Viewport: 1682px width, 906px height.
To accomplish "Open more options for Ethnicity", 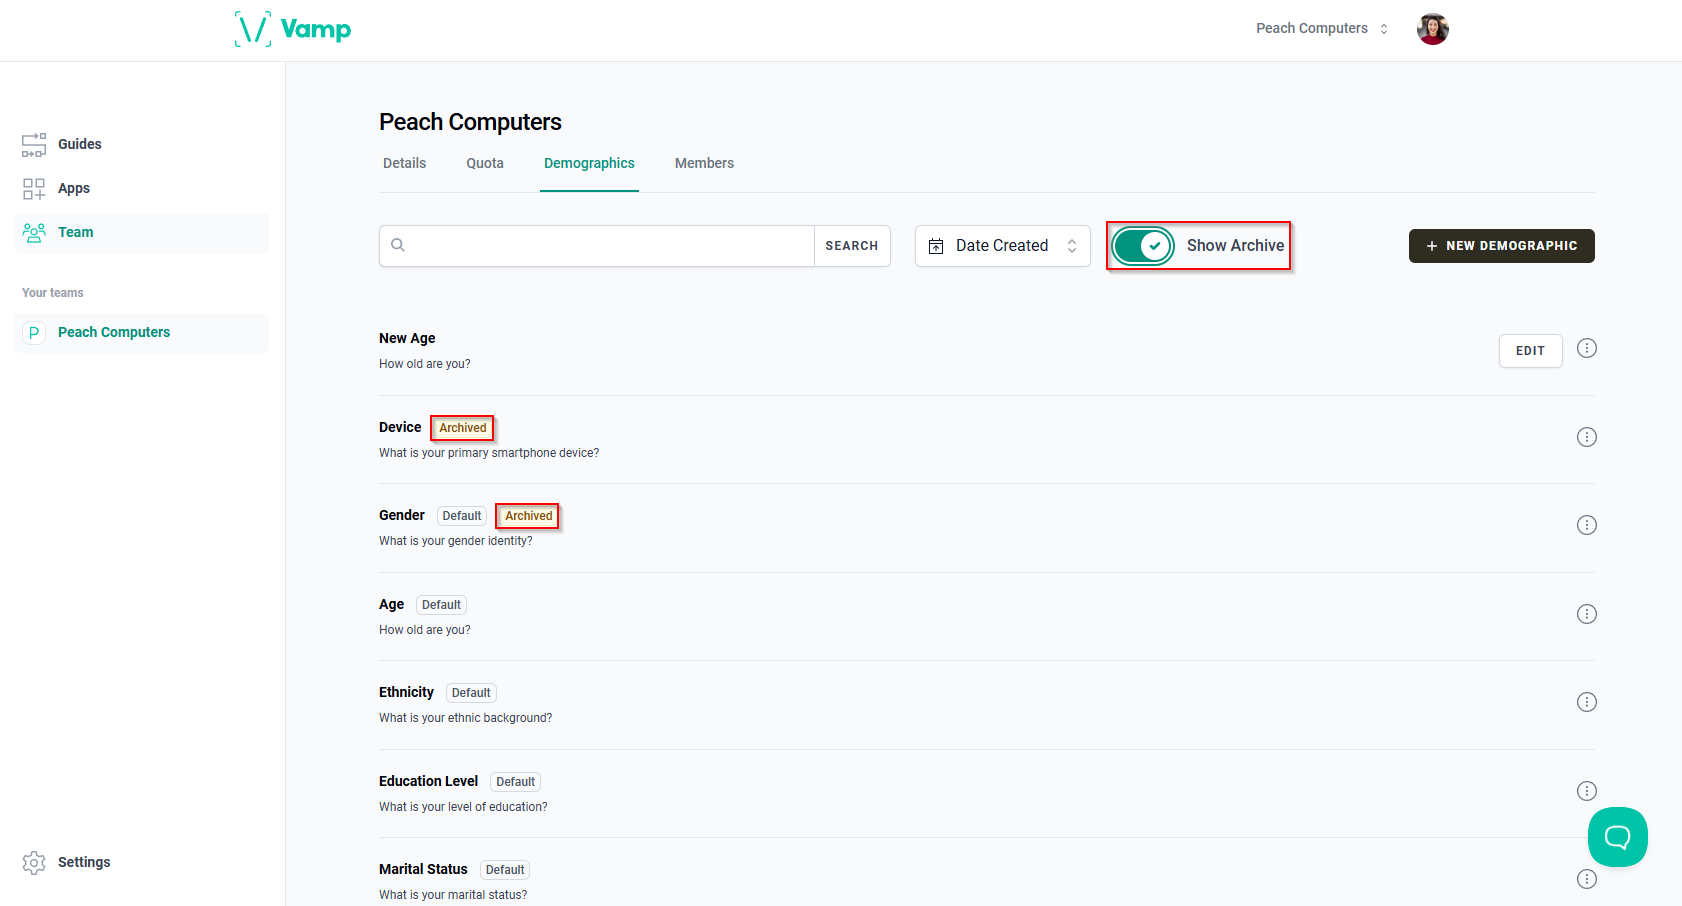I will point(1587,702).
